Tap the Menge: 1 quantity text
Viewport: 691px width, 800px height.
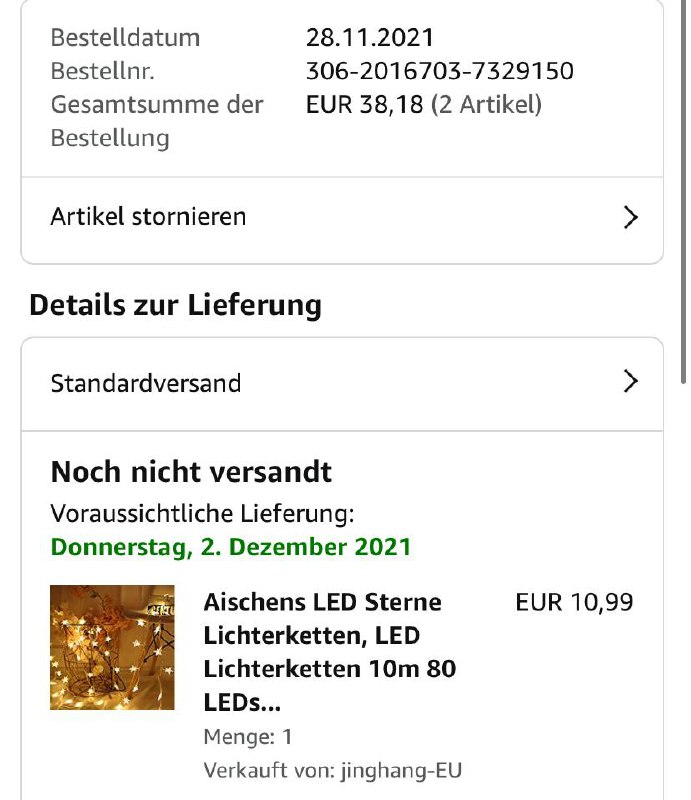(248, 737)
